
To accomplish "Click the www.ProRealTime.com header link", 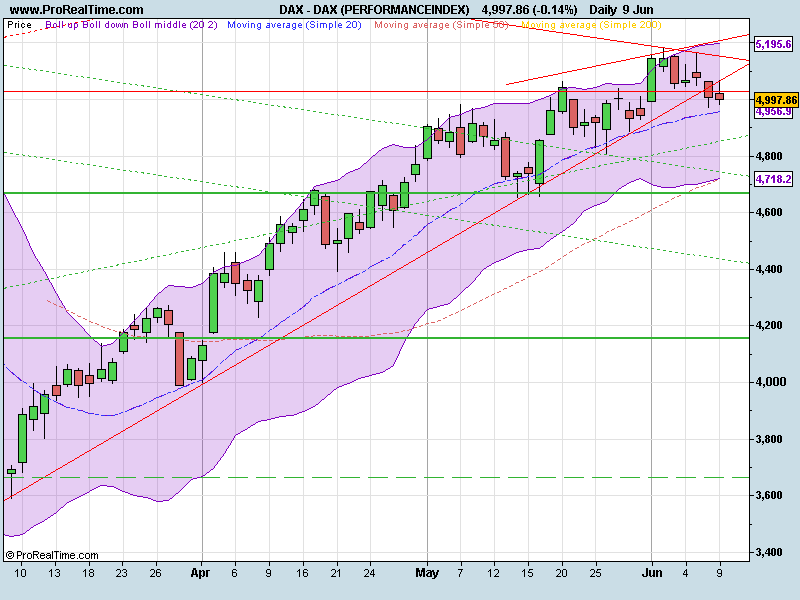I will point(77,10).
